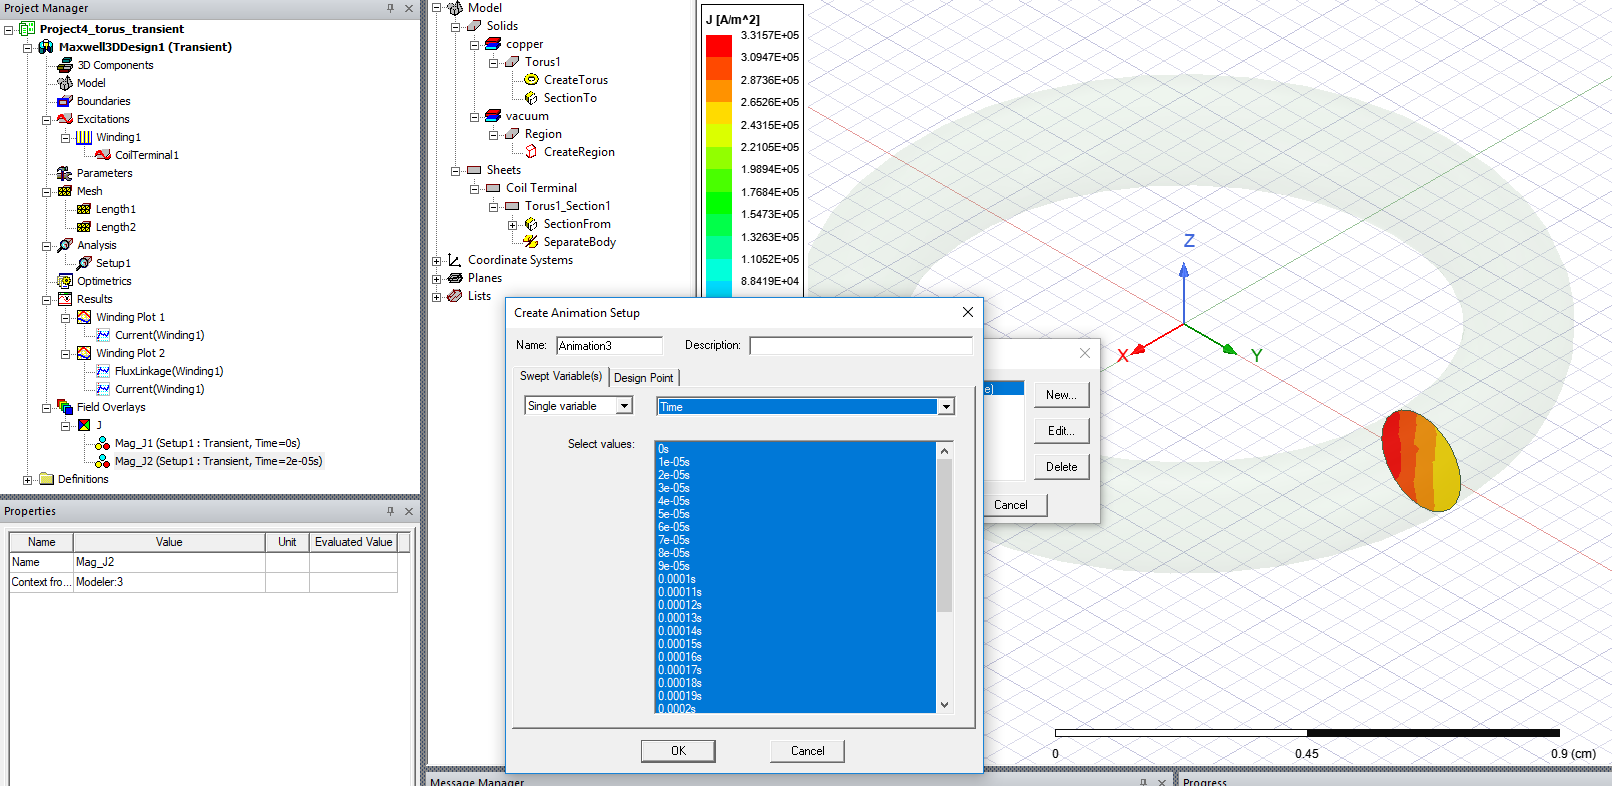
Task: Select the Boundaries icon in Project Manager
Action: pos(65,101)
